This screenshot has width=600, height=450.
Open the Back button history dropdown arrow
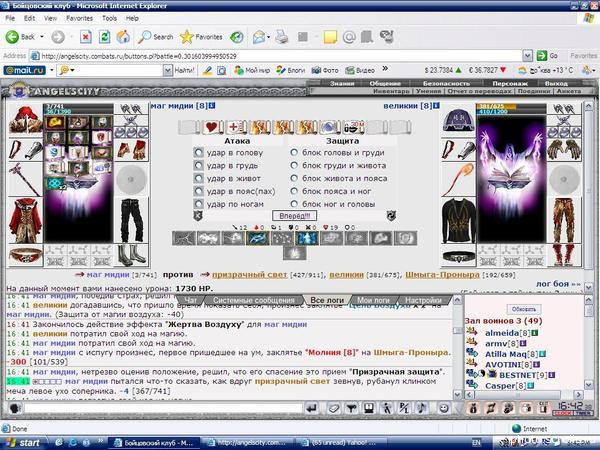[42, 37]
